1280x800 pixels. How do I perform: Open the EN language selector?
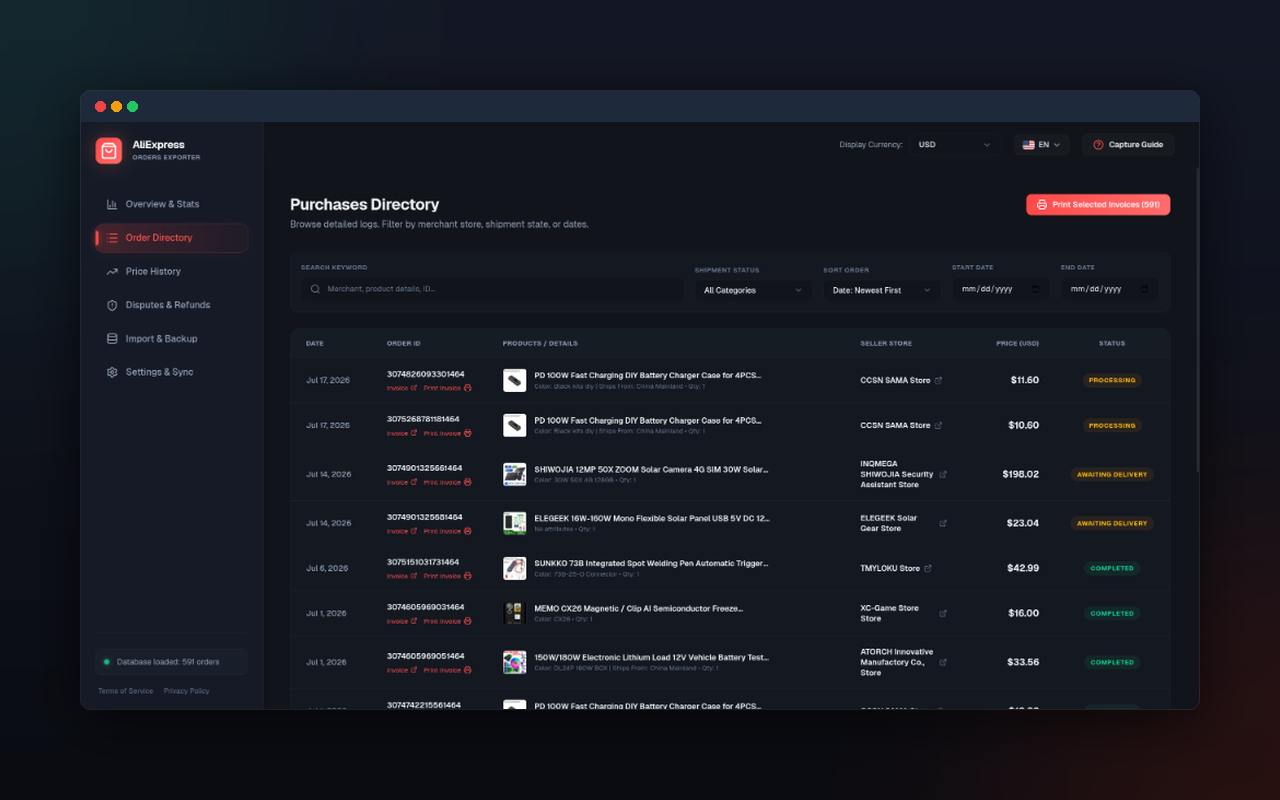(x=1042, y=145)
